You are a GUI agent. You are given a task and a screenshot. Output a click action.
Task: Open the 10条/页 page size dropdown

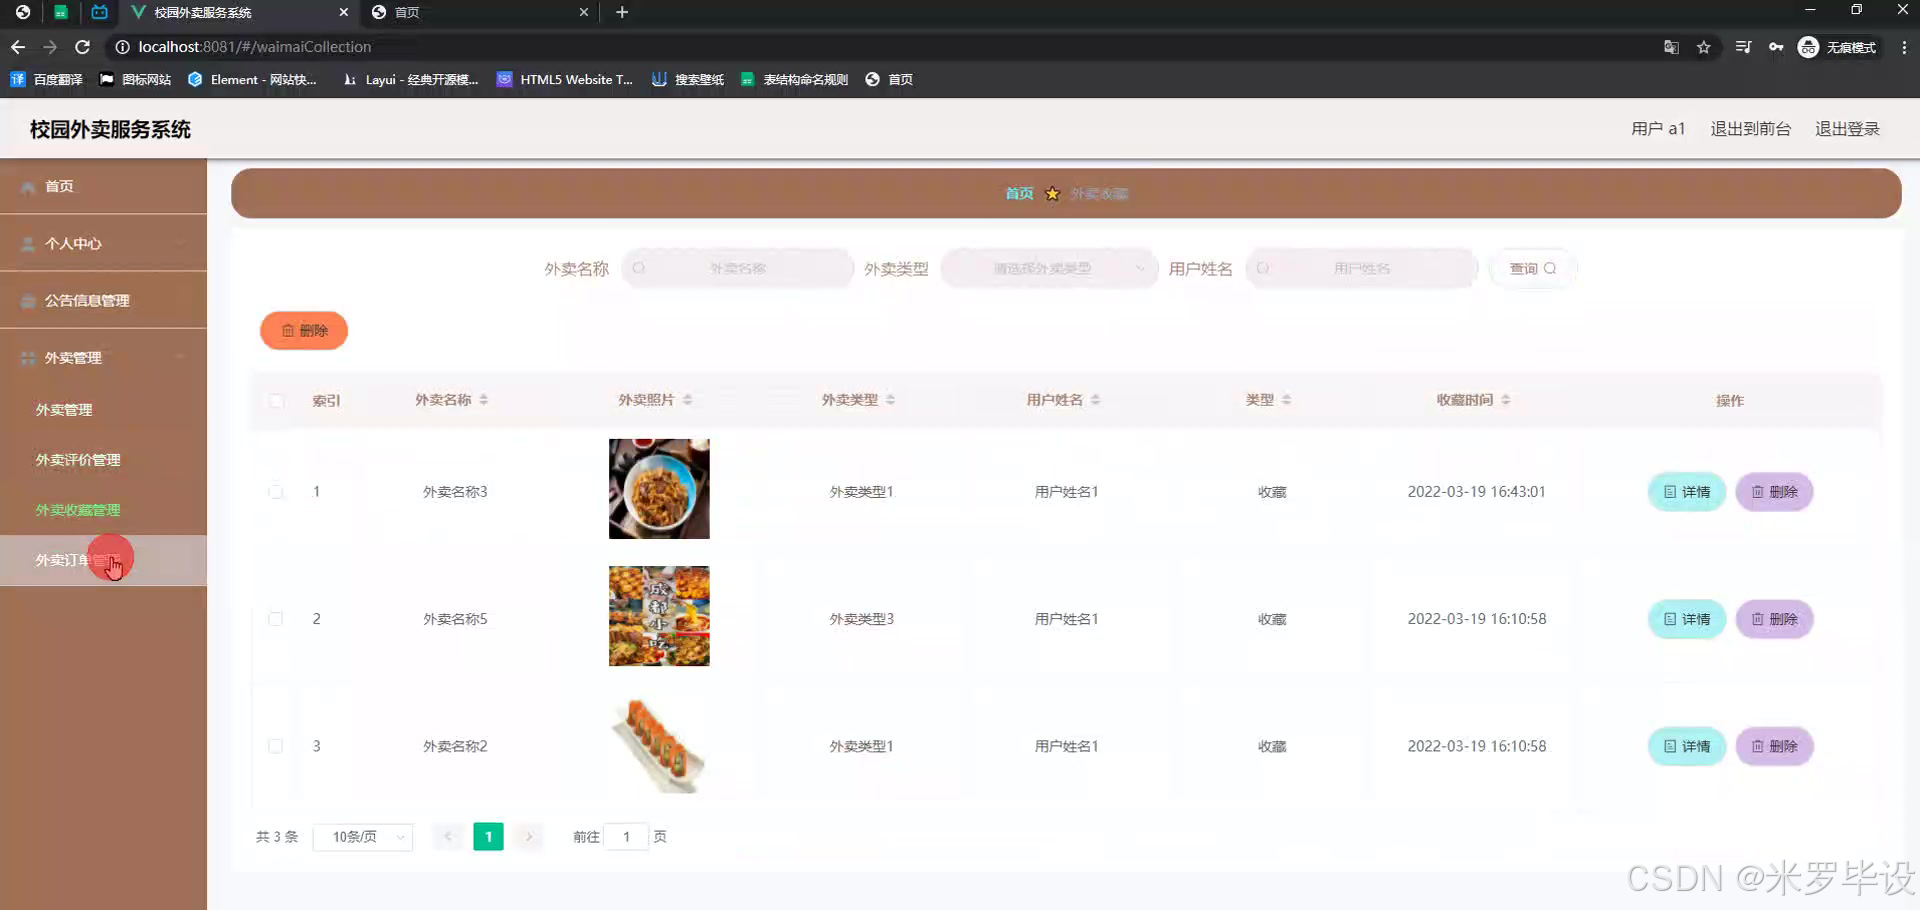pyautogui.click(x=362, y=836)
